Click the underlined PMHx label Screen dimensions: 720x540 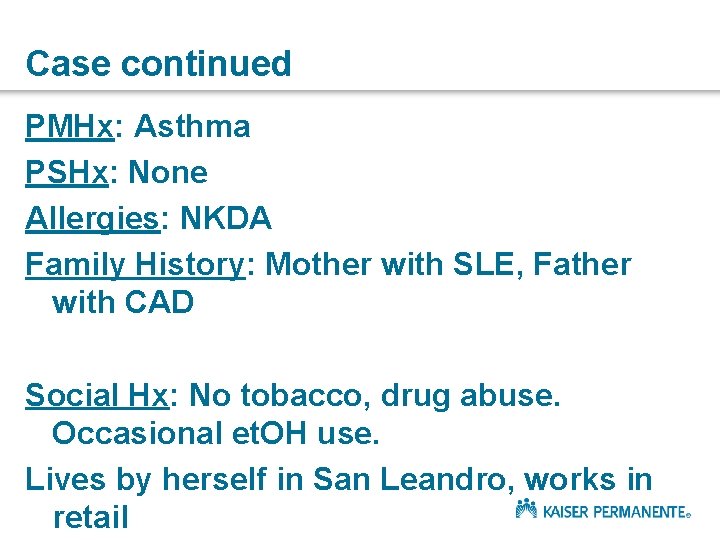[68, 127]
